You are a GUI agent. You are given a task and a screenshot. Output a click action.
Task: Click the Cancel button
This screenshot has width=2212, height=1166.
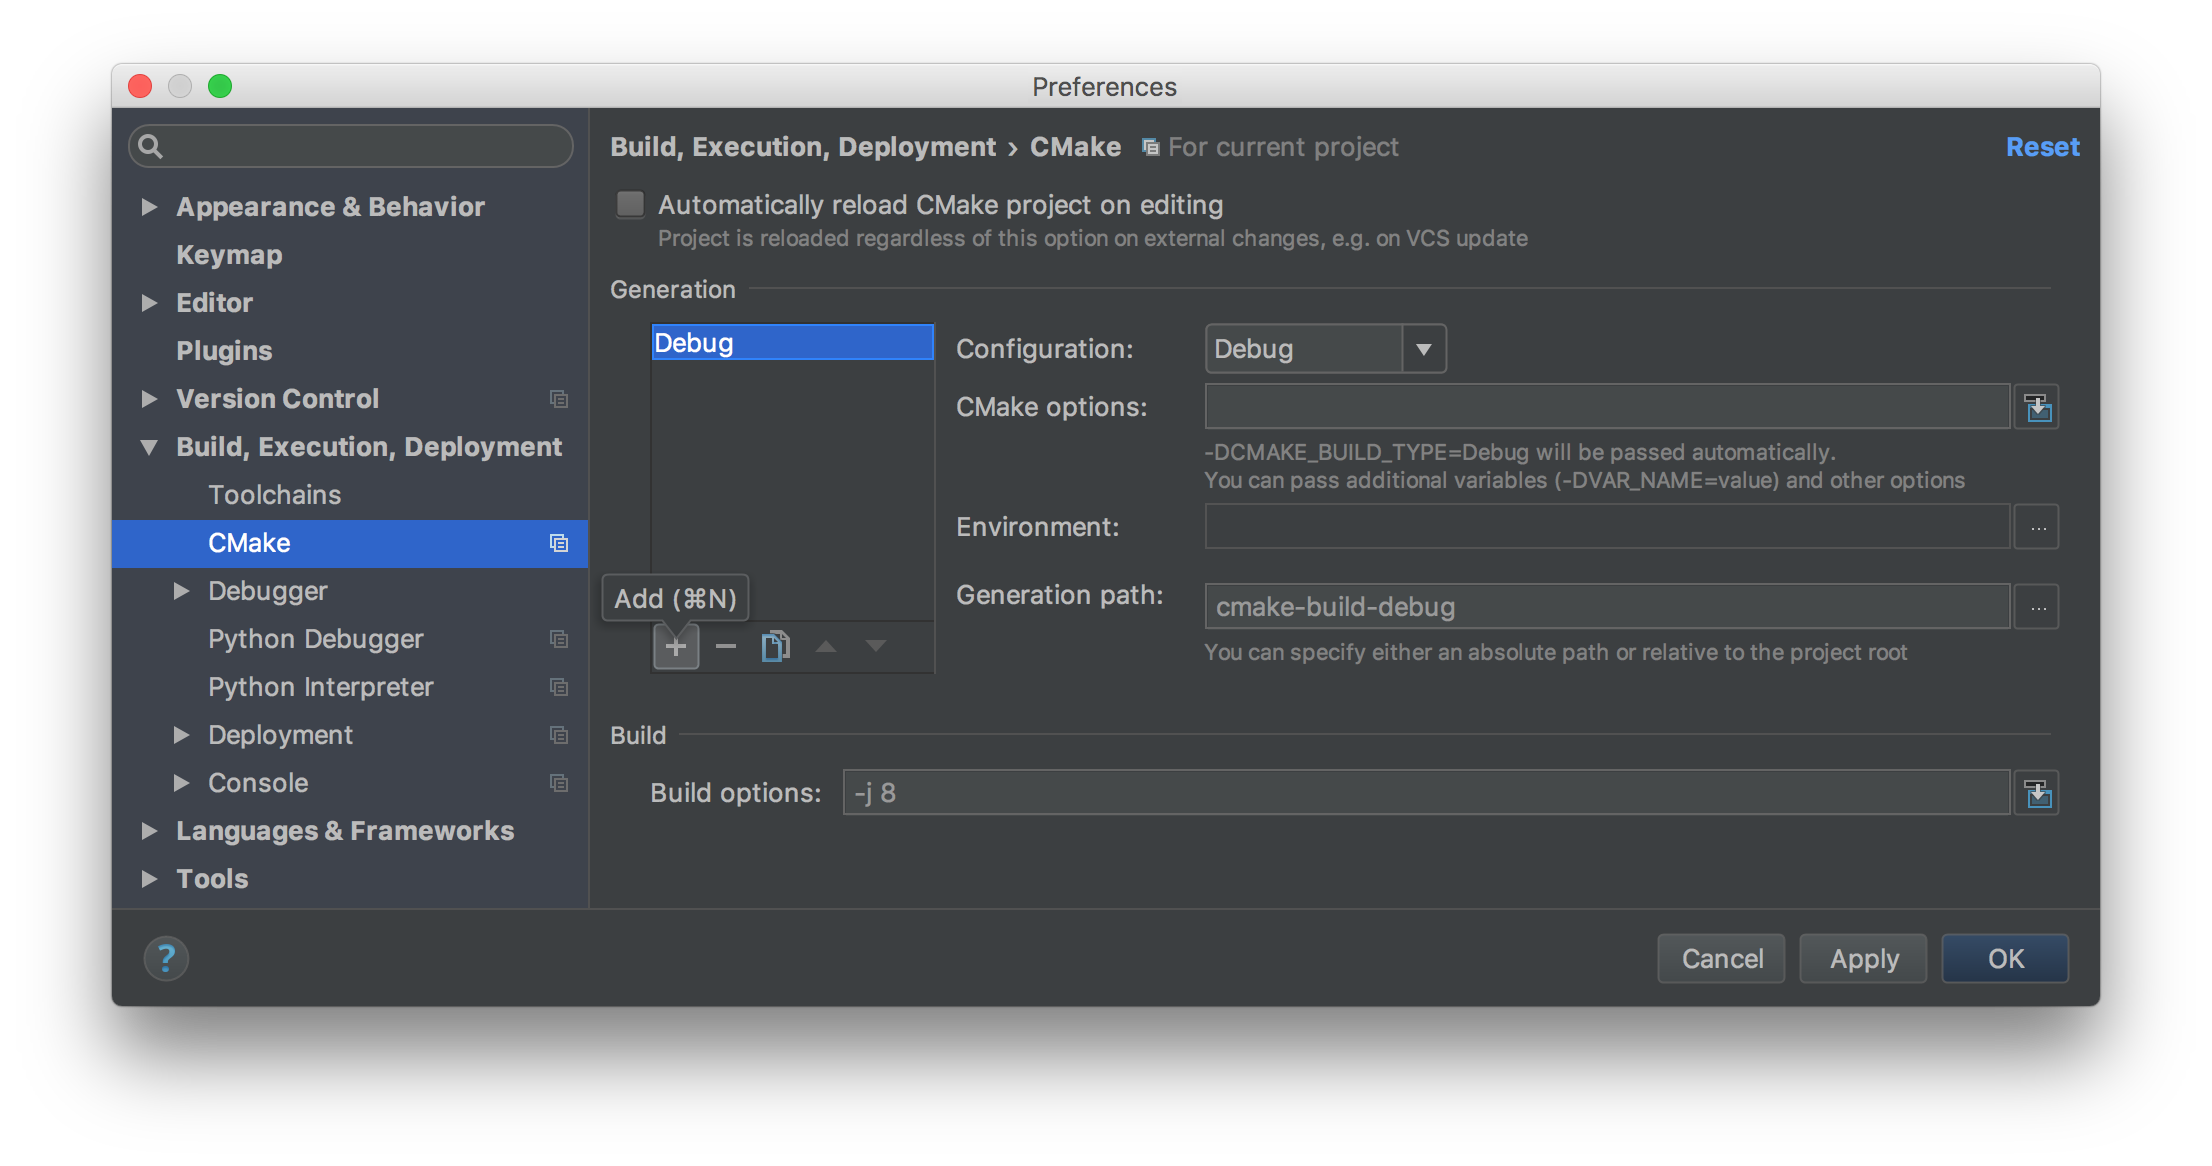click(1721, 959)
